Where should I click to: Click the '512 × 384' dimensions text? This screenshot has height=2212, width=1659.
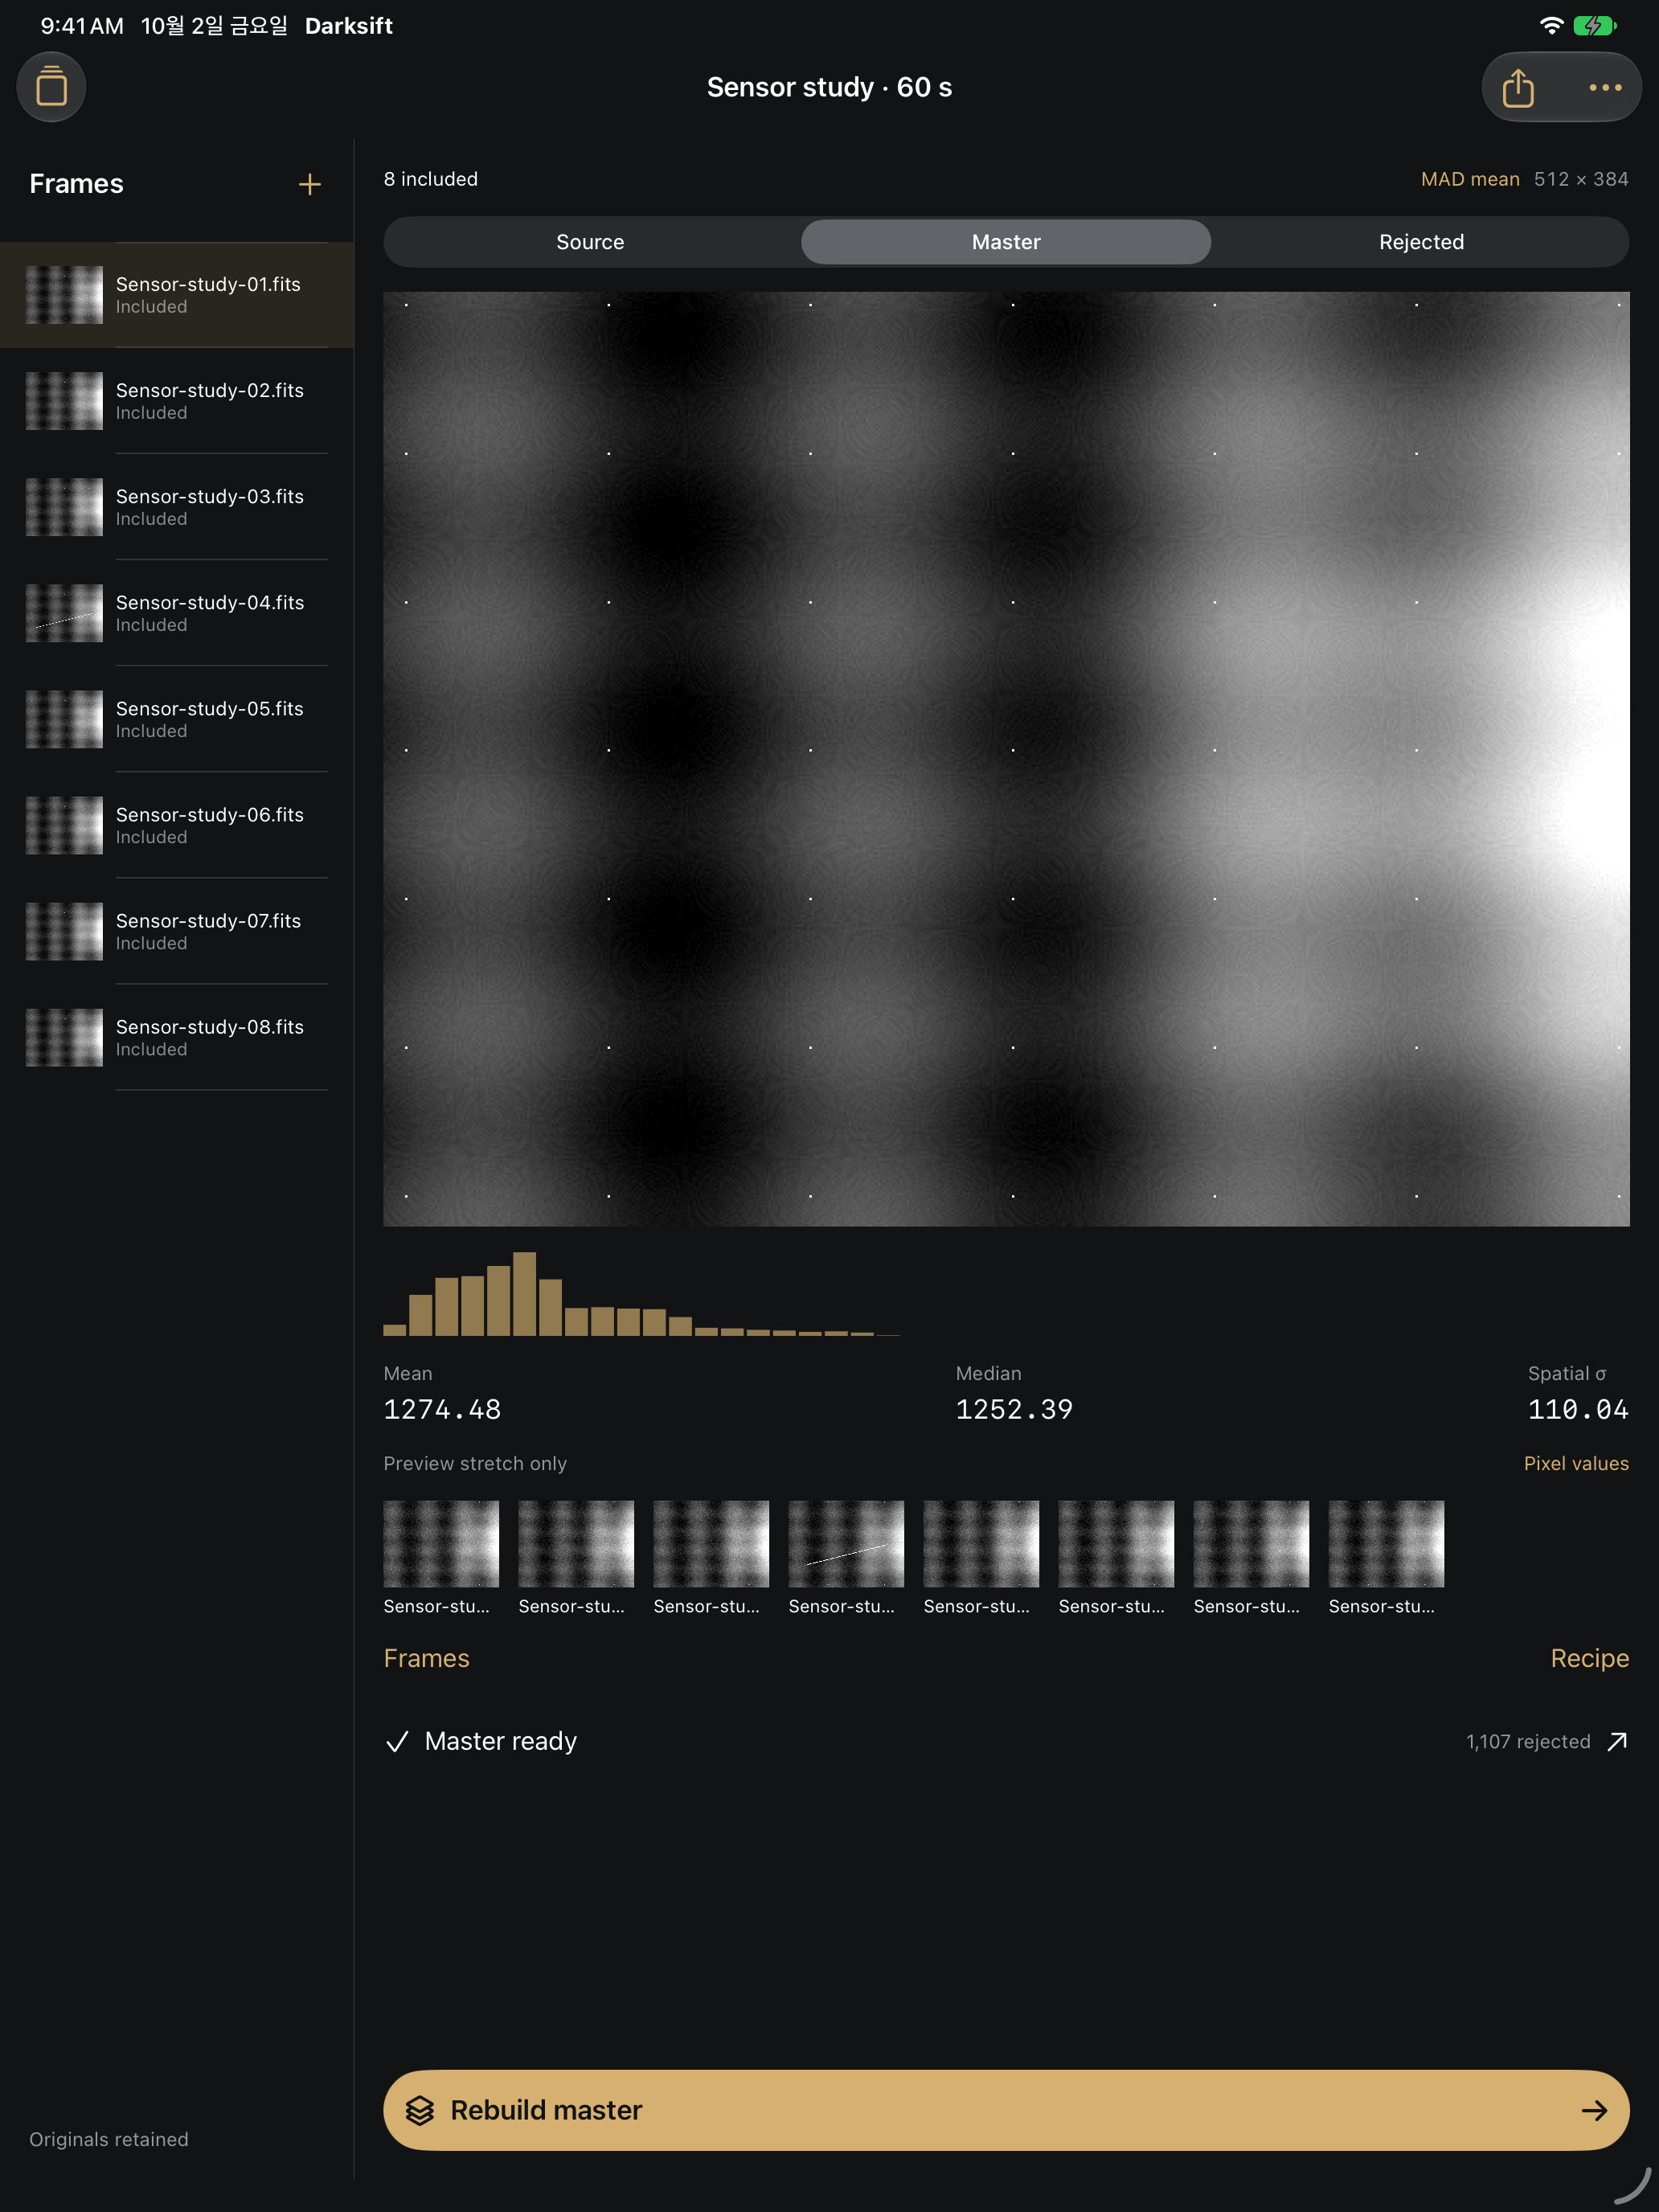pyautogui.click(x=1581, y=179)
